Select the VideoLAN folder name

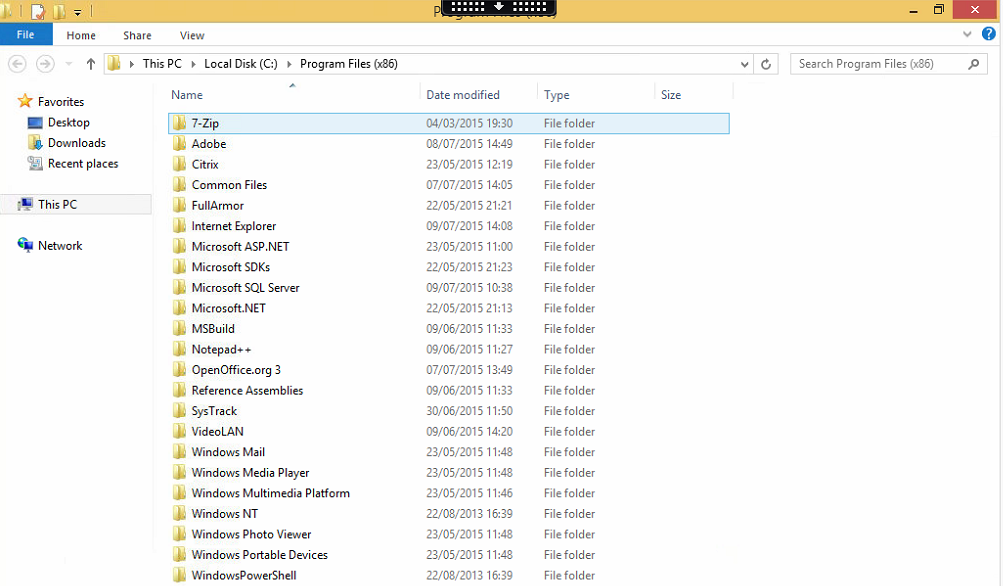(217, 431)
